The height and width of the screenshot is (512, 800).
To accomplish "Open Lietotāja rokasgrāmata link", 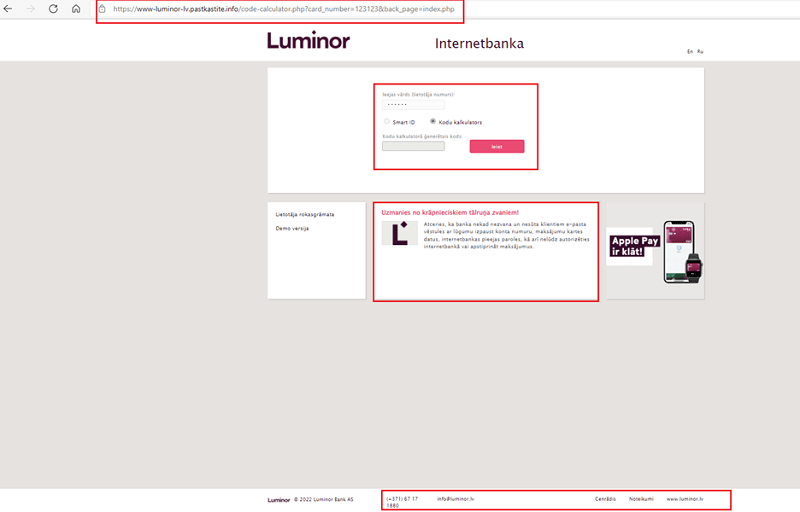I will (x=305, y=215).
